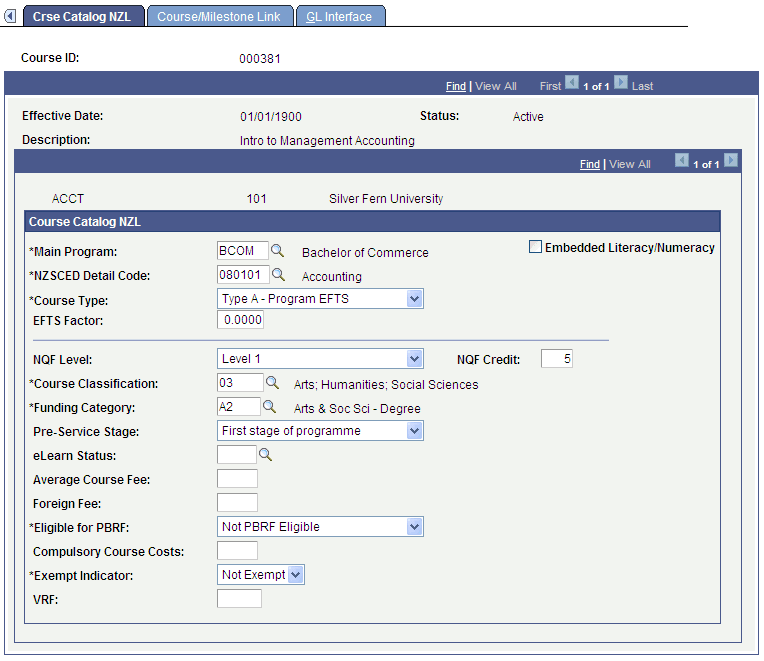The height and width of the screenshot is (661, 764).
Task: Click catalog number 101 text
Action: click(257, 199)
